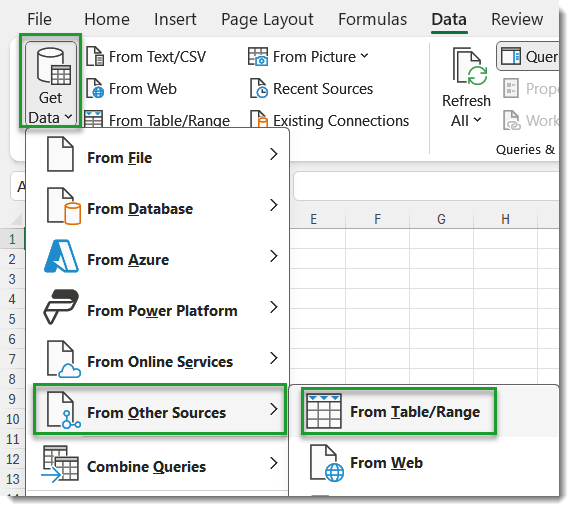Click the submenu From Table/Range table icon
The image size is (574, 511).
pyautogui.click(x=324, y=411)
